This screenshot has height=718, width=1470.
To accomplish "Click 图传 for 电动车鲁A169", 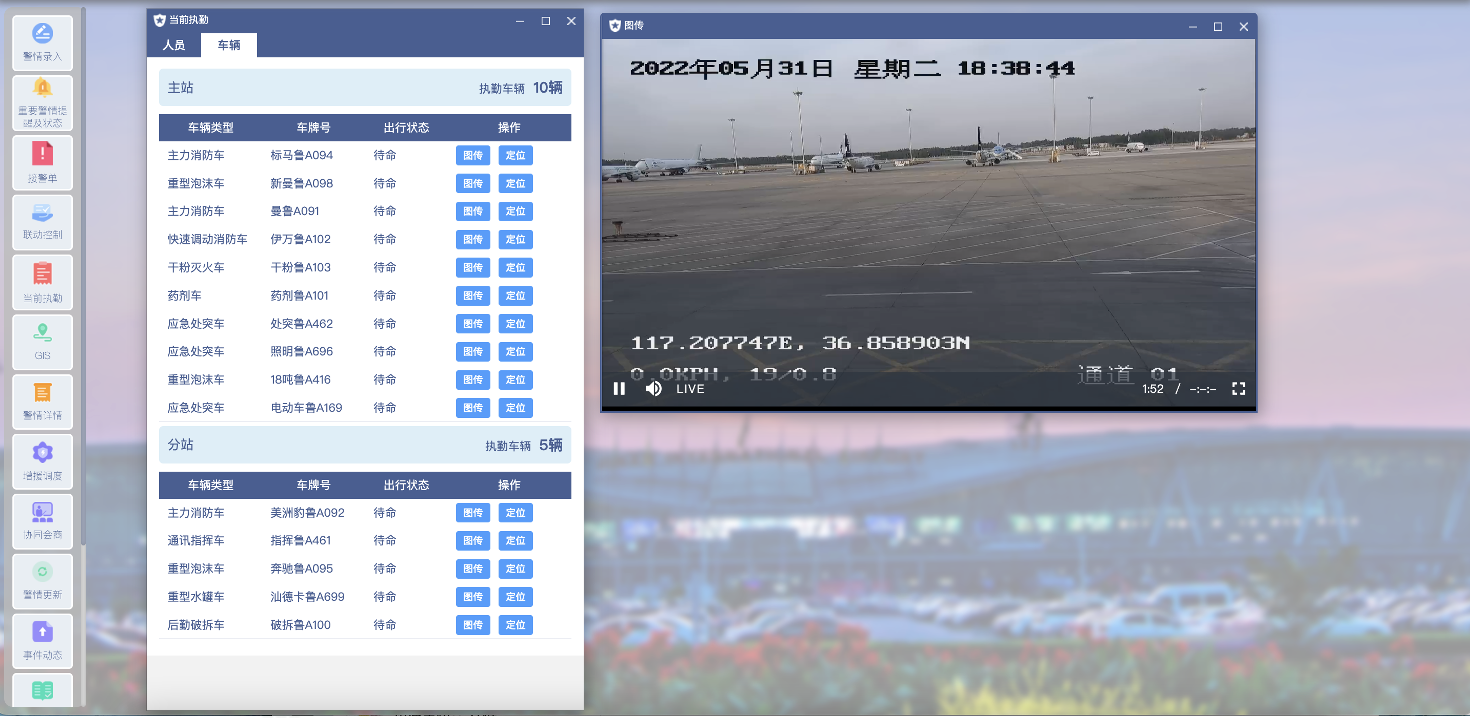I will (x=473, y=408).
